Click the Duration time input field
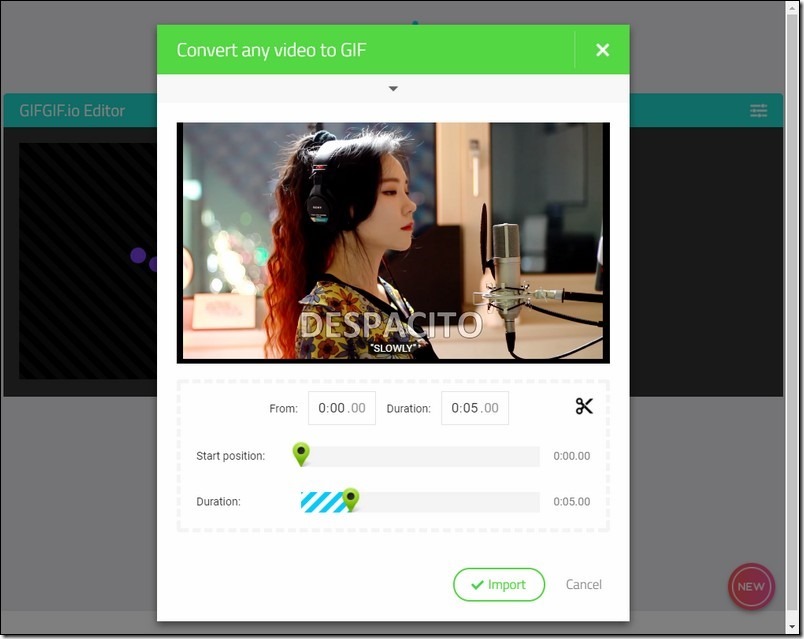 point(475,408)
